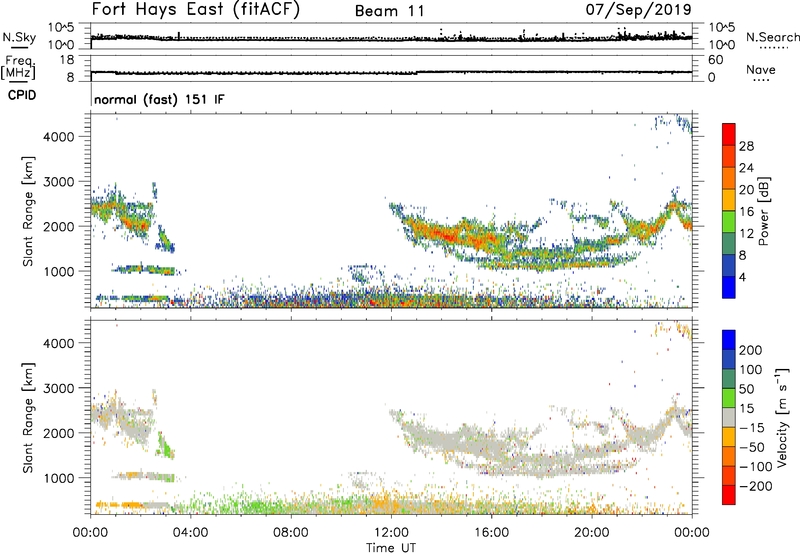This screenshot has width=800, height=554.
Task: Select the '16' tick on Power colorbar
Action: point(746,212)
